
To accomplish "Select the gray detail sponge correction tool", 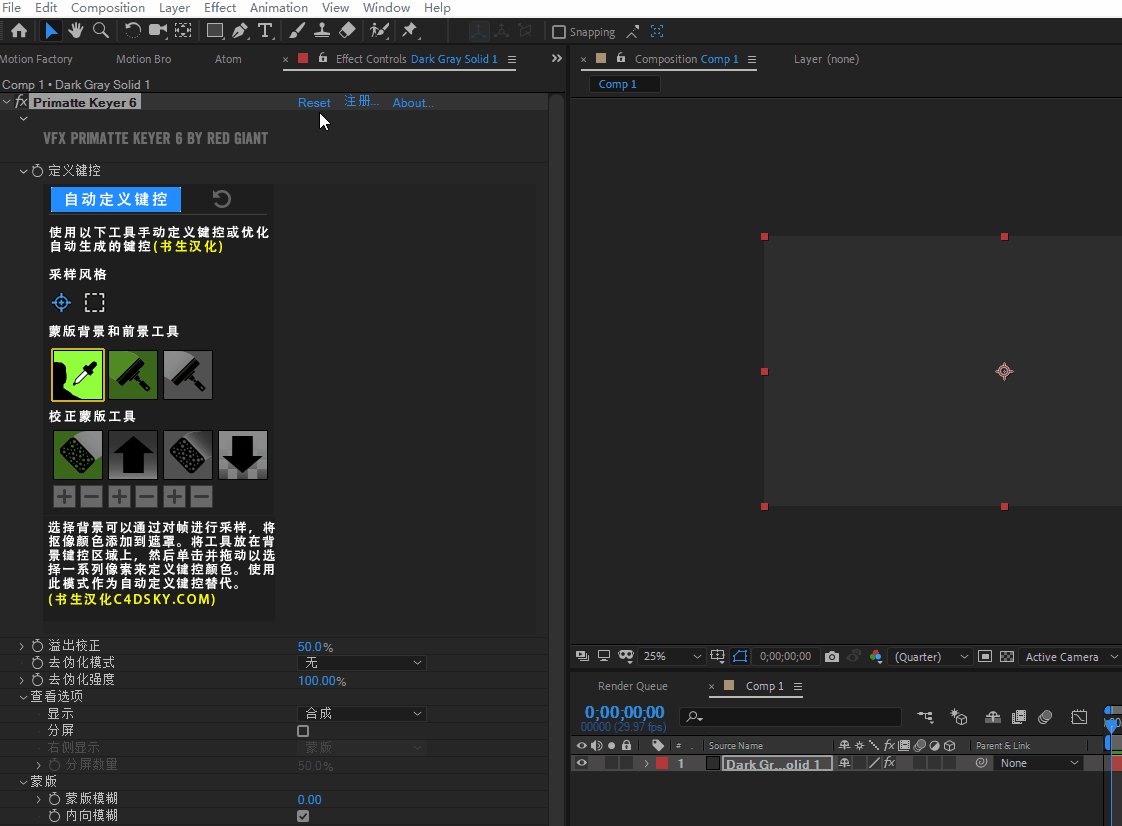I will point(187,455).
